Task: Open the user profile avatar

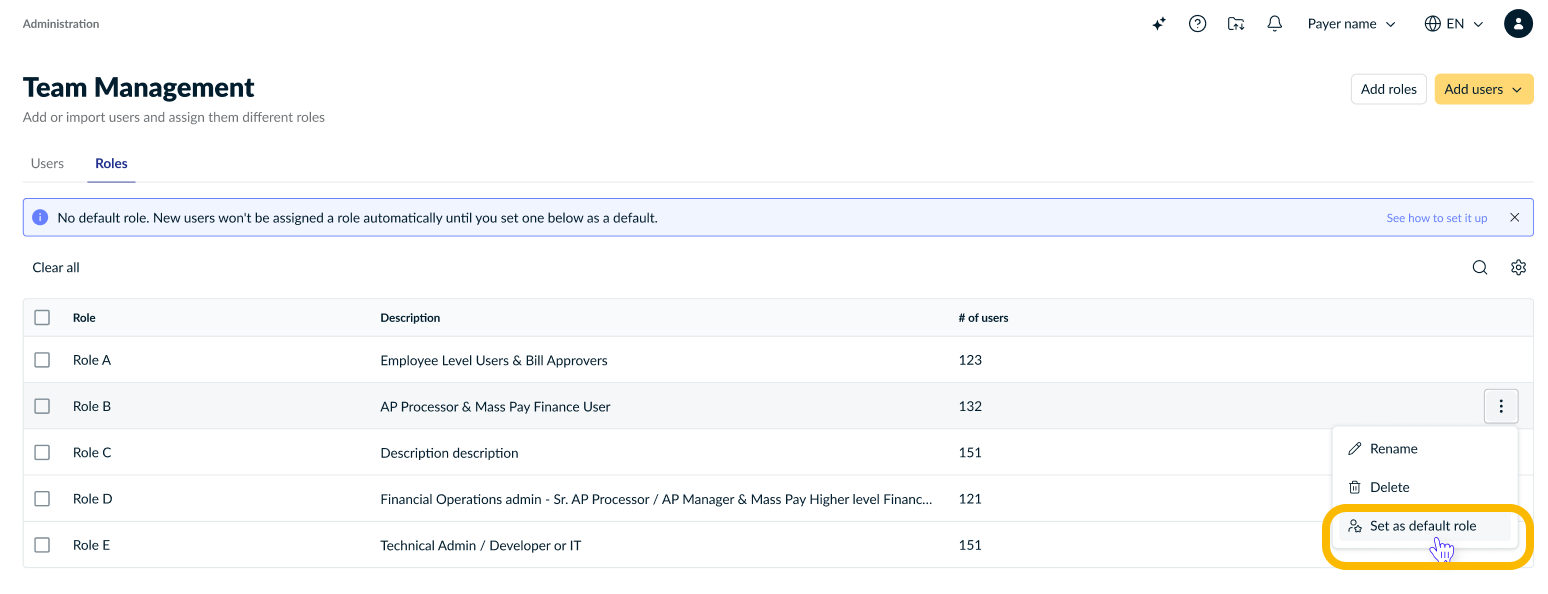Action: click(x=1518, y=24)
